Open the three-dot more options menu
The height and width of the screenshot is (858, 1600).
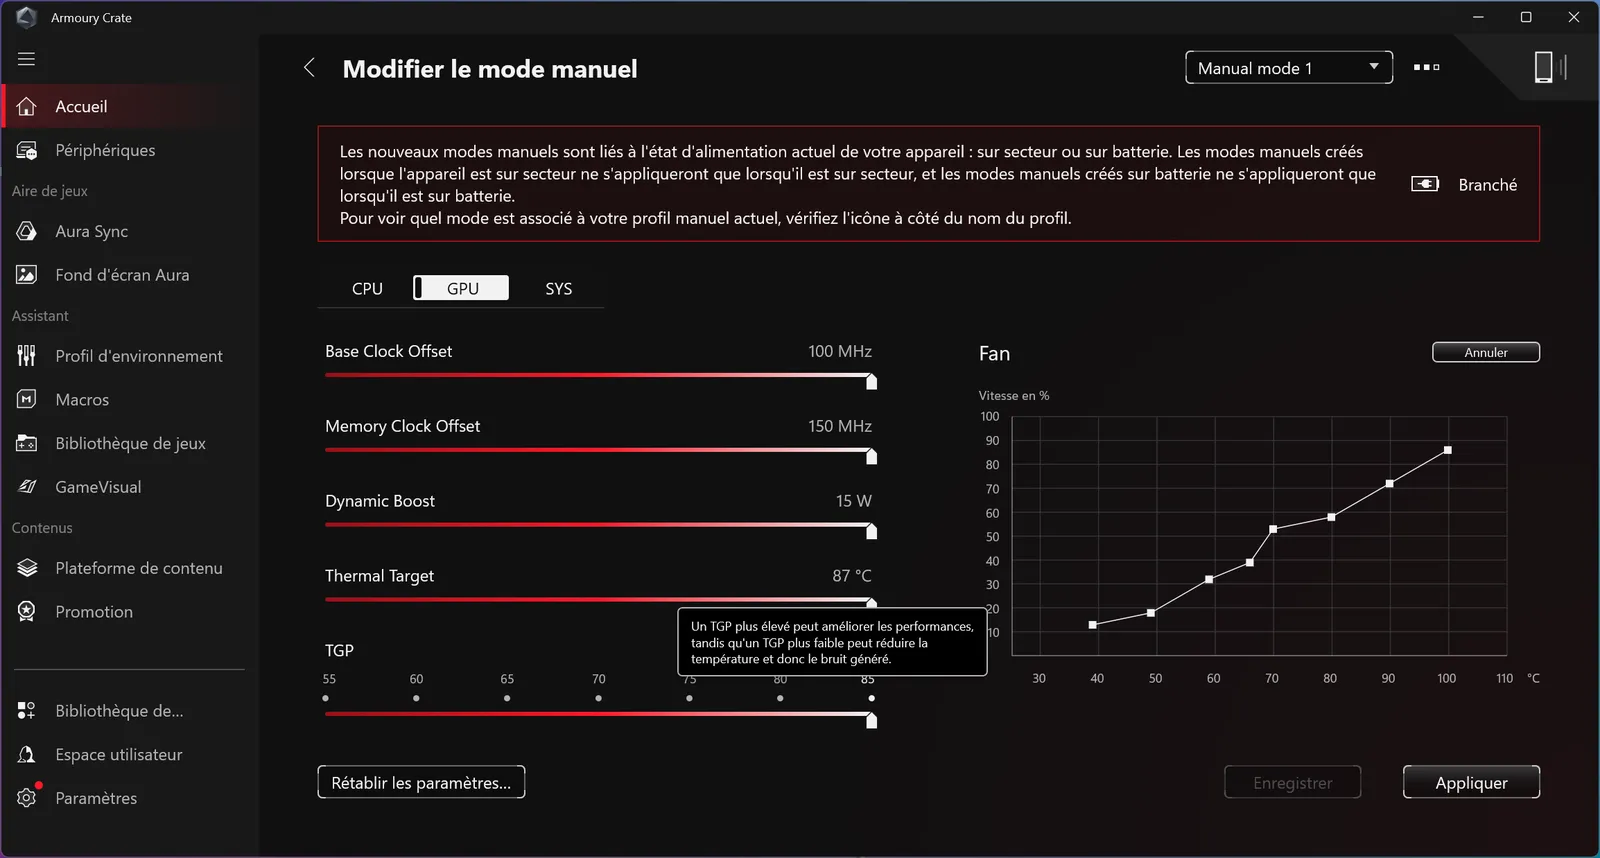1426,67
